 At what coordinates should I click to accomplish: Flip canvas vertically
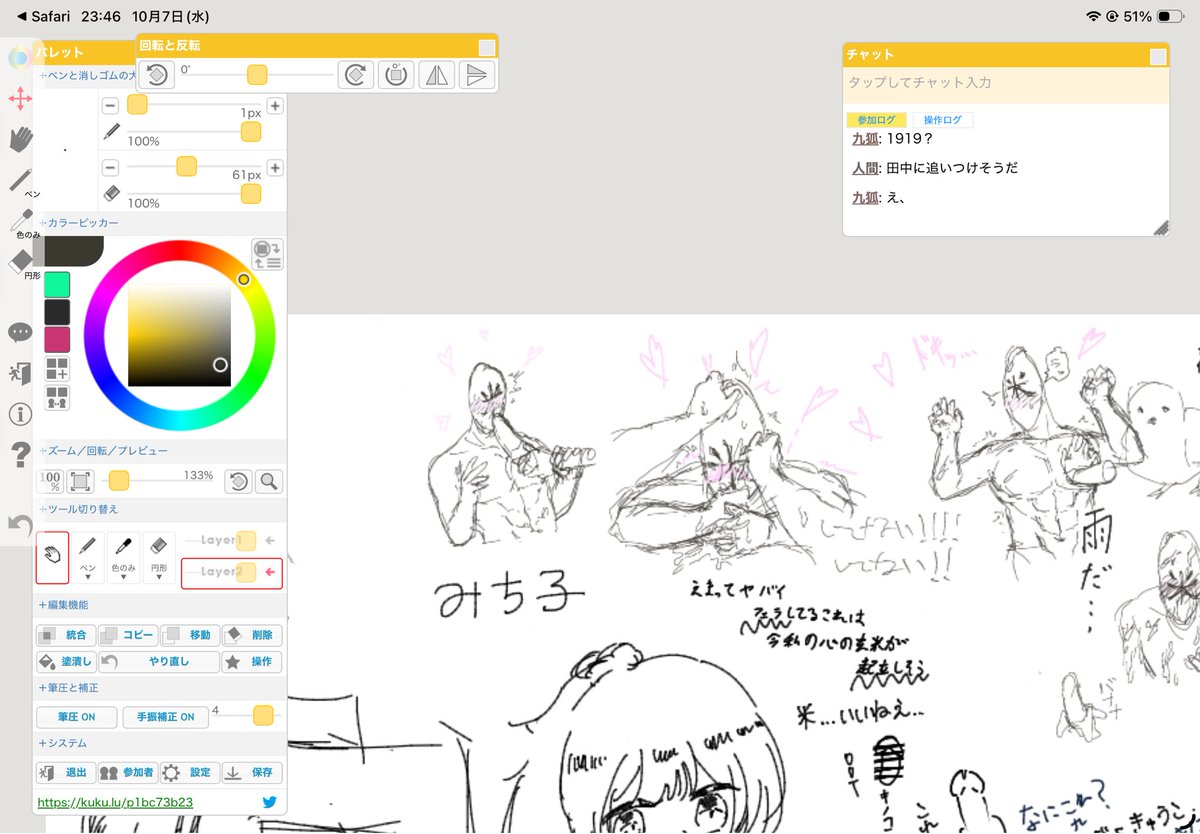coord(477,75)
